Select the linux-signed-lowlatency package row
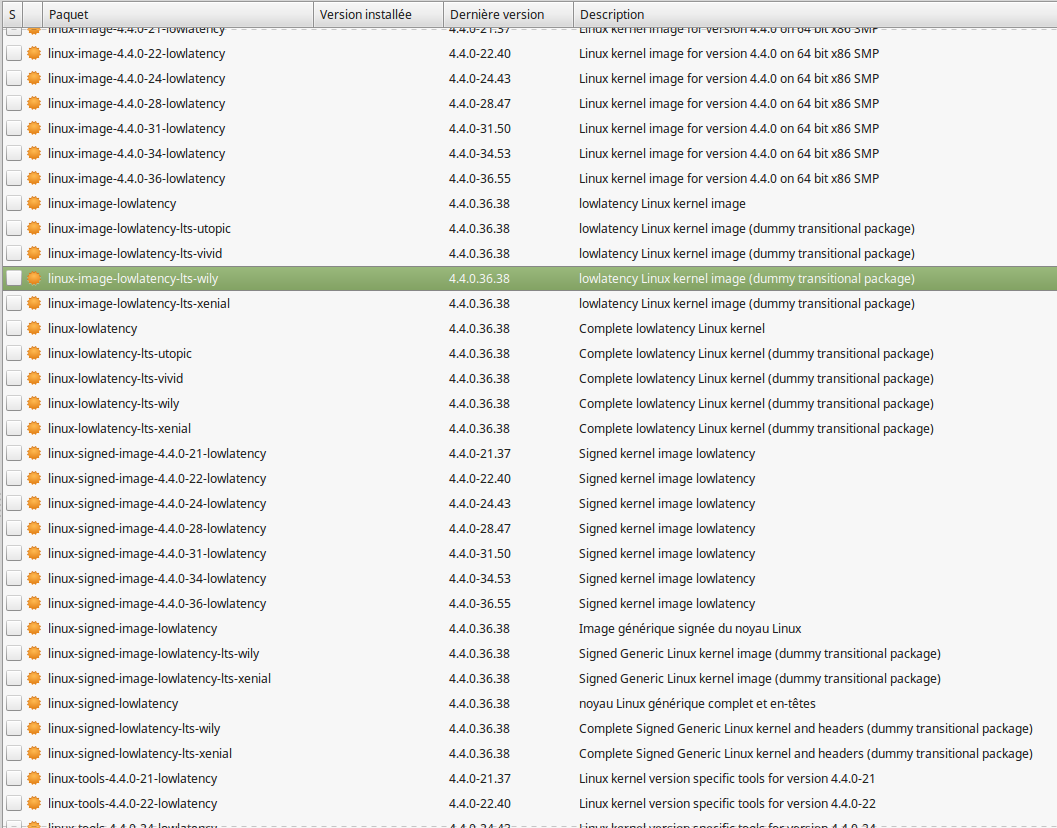Viewport: 1057px width, 828px height. pyautogui.click(x=530, y=703)
